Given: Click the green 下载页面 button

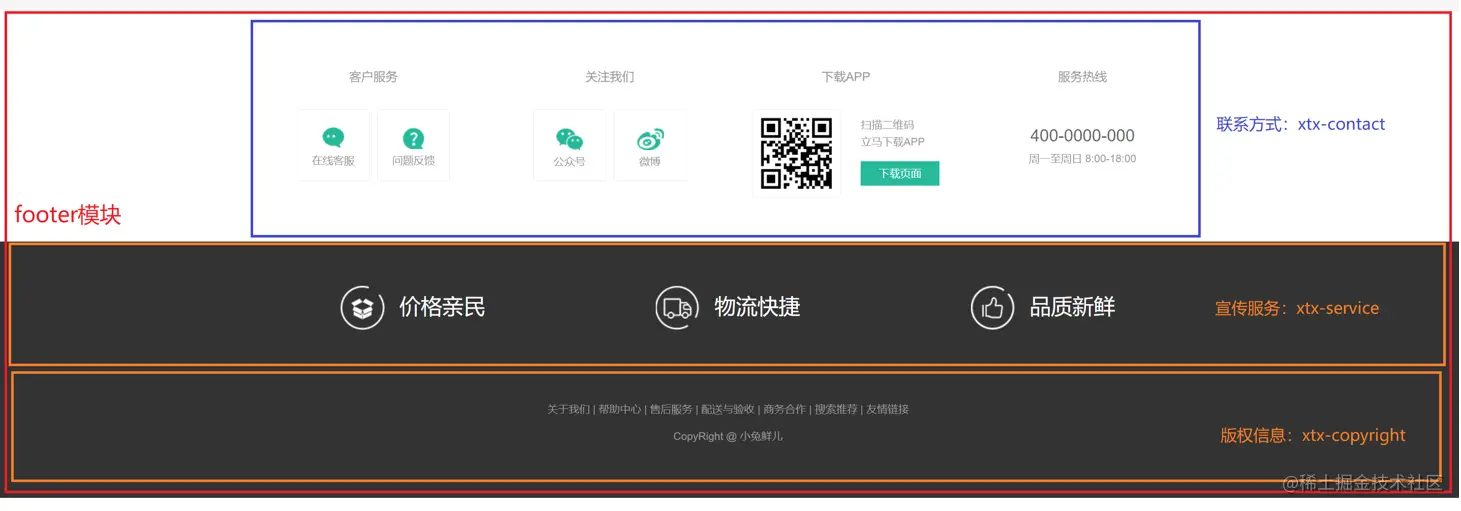Looking at the screenshot, I should pos(900,174).
